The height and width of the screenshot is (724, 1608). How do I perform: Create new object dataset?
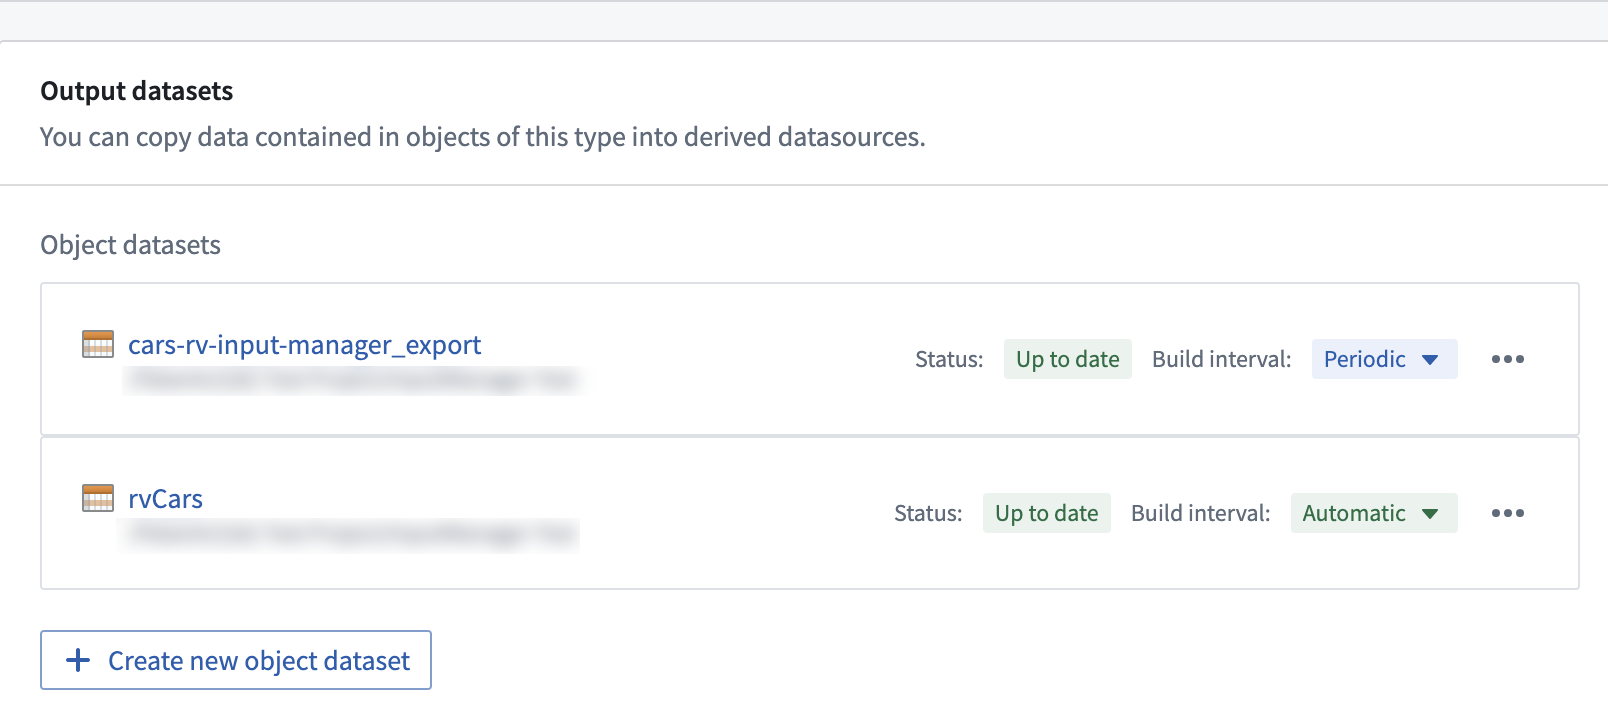(236, 660)
